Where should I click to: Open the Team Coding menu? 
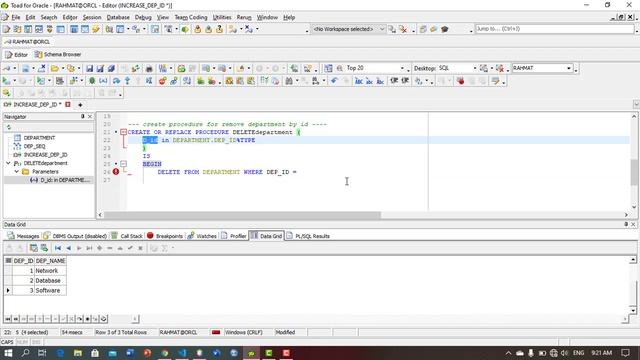tap(191, 17)
